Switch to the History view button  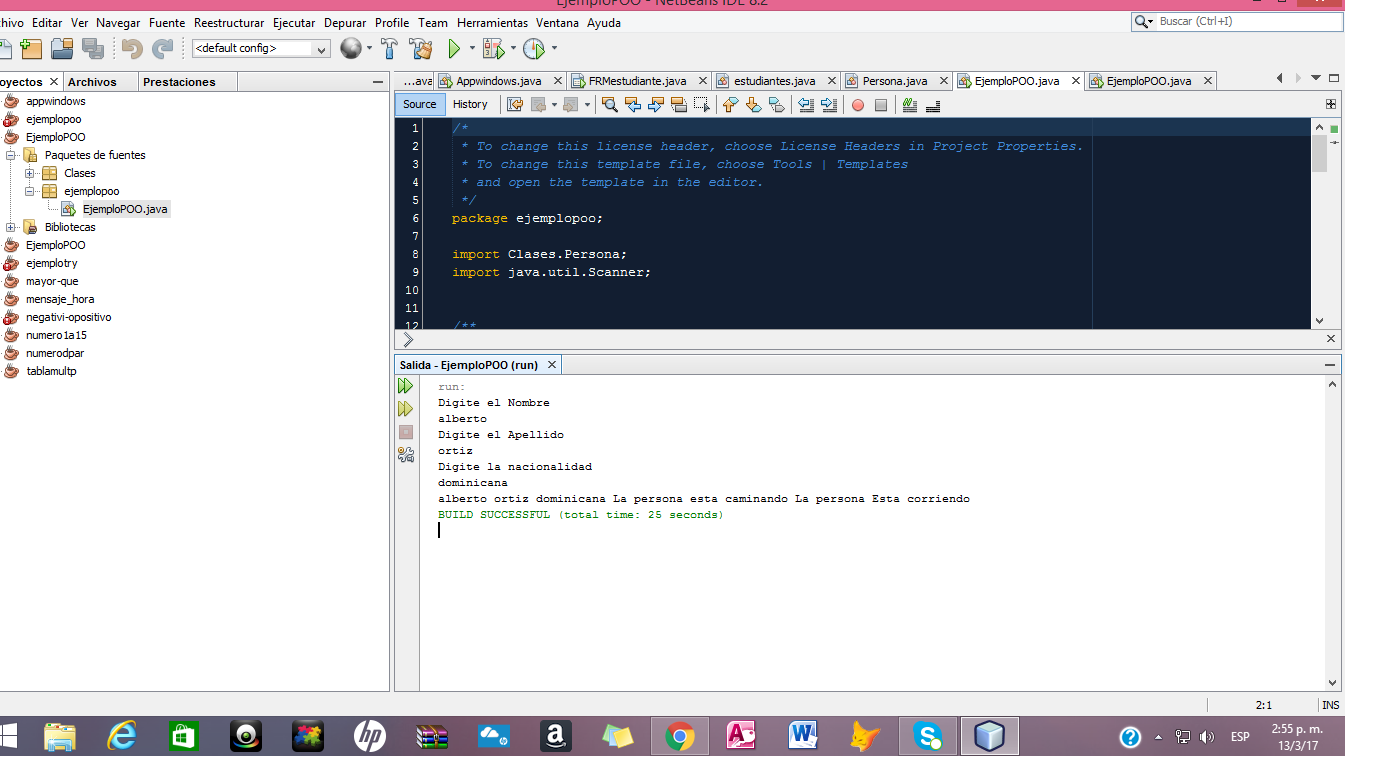point(470,104)
